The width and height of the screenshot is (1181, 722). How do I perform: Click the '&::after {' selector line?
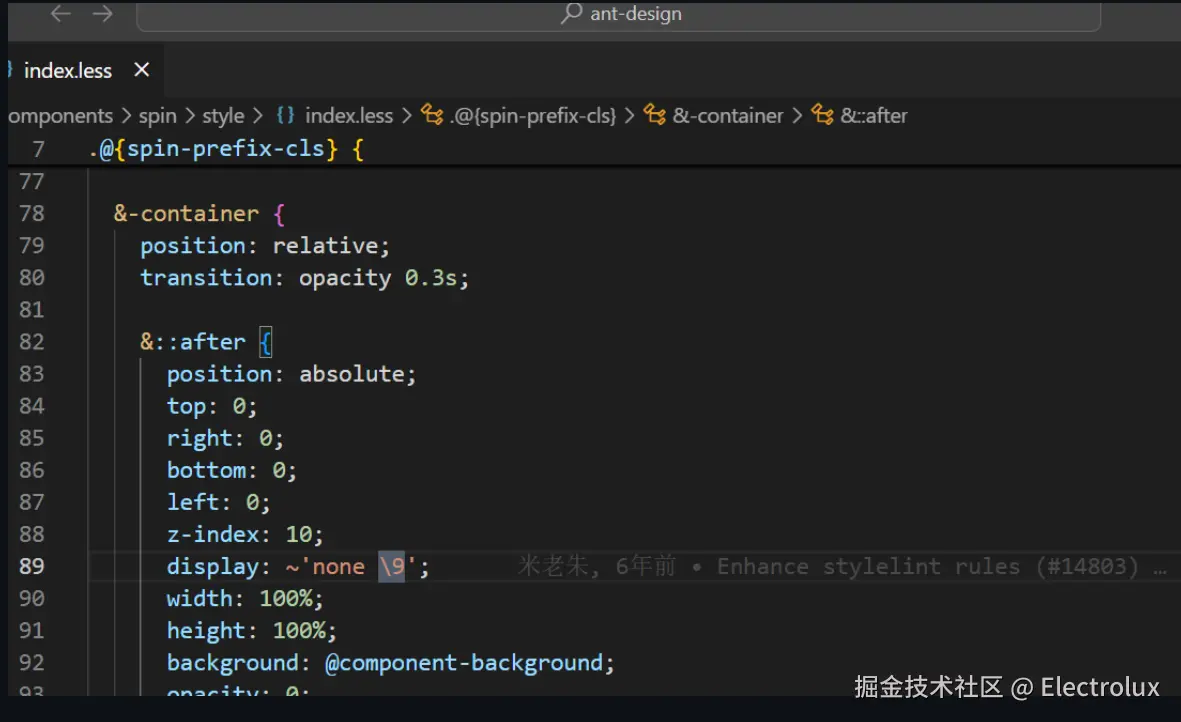(206, 342)
